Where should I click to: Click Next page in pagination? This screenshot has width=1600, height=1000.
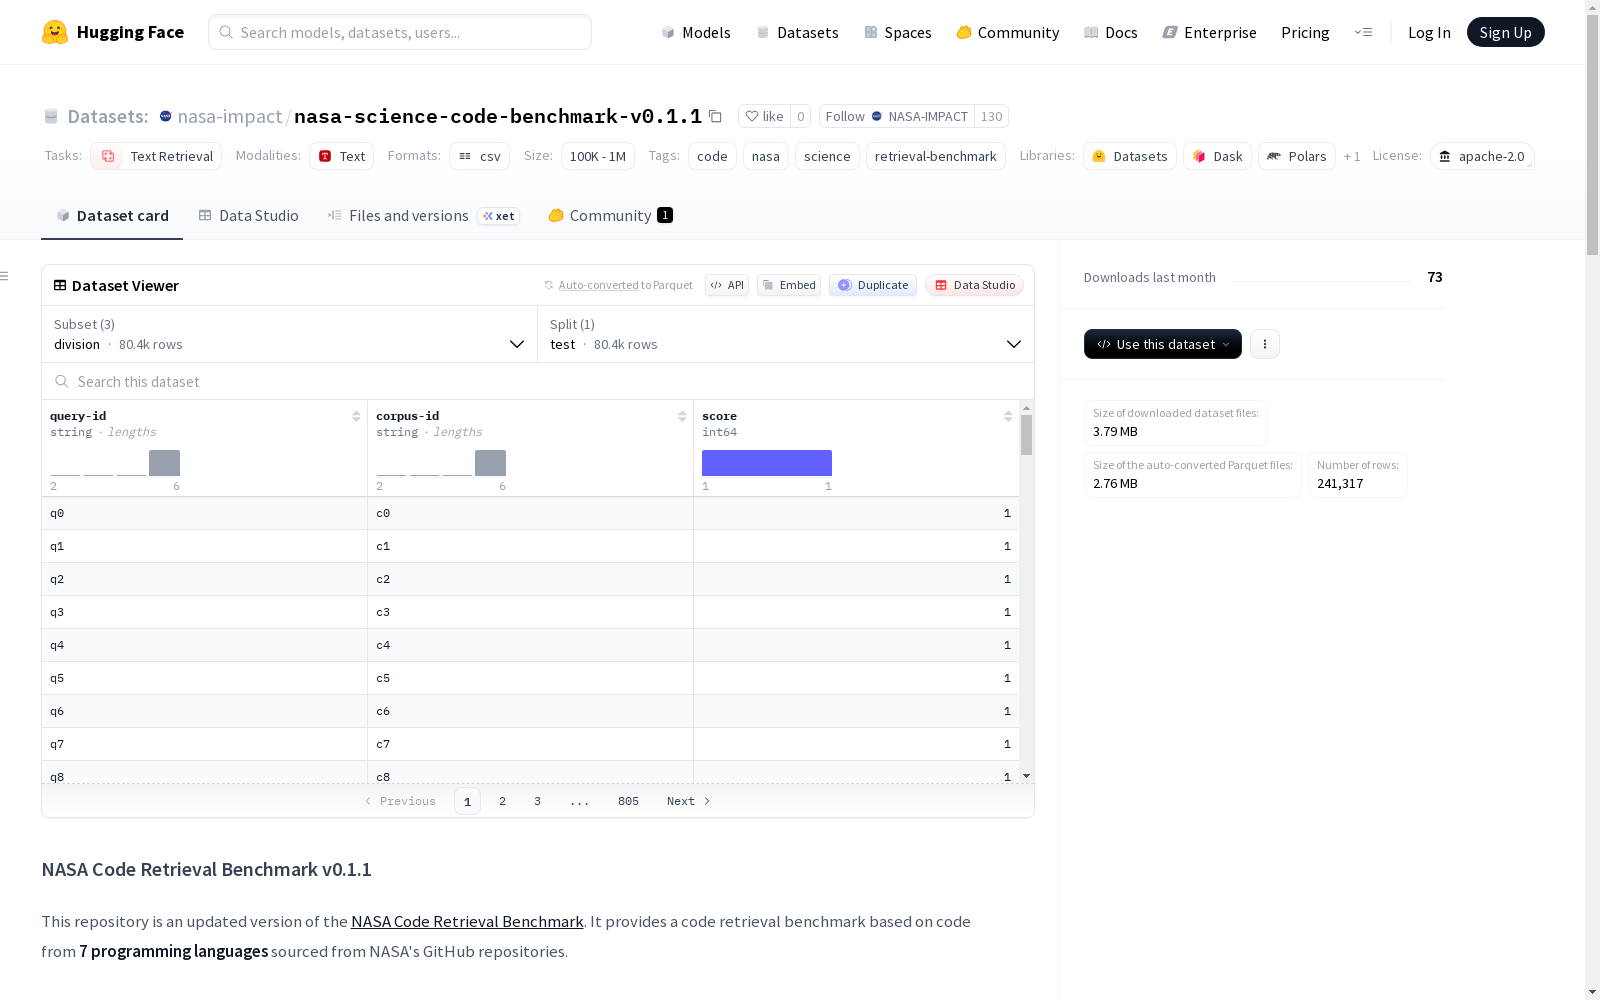(689, 801)
